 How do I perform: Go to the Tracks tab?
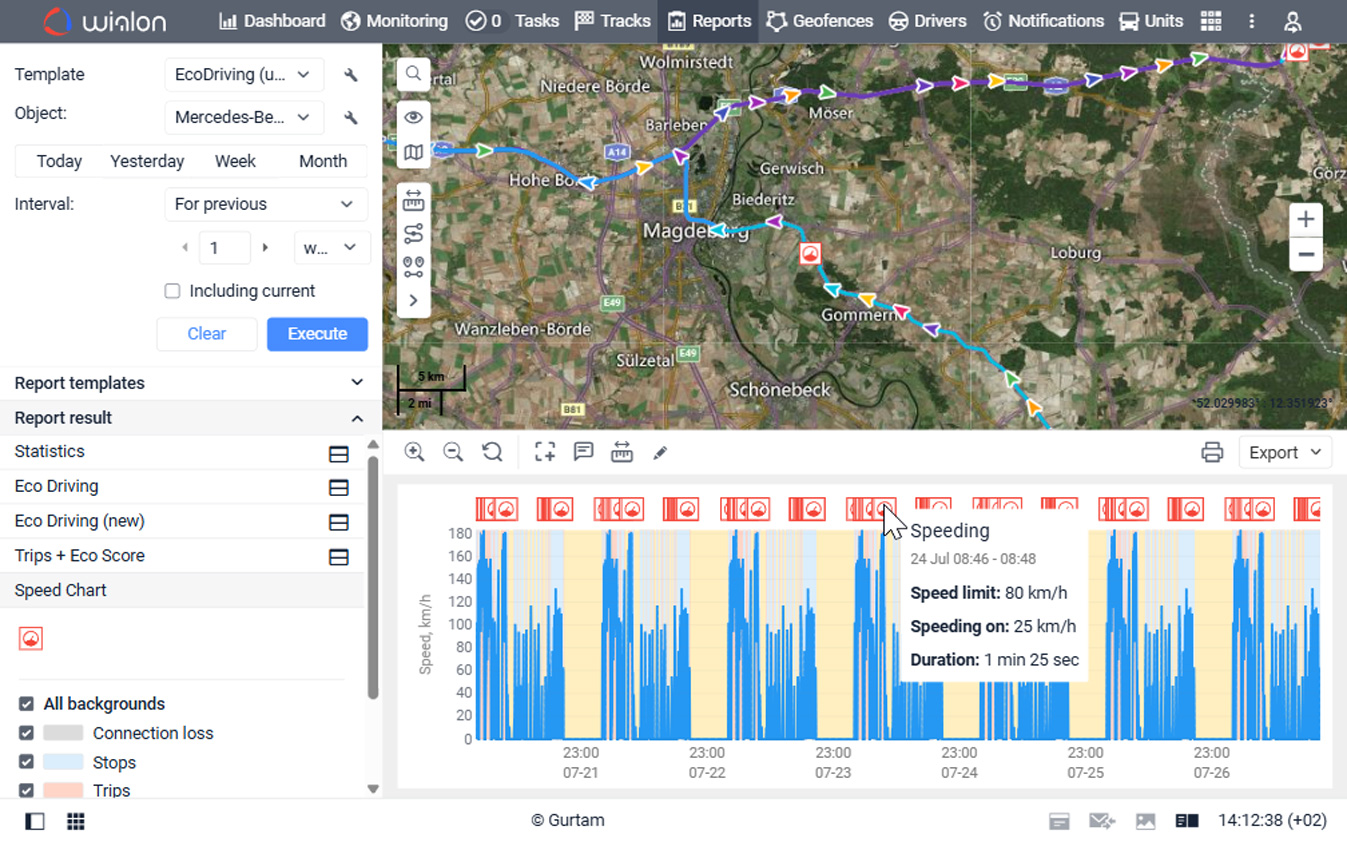(x=613, y=21)
